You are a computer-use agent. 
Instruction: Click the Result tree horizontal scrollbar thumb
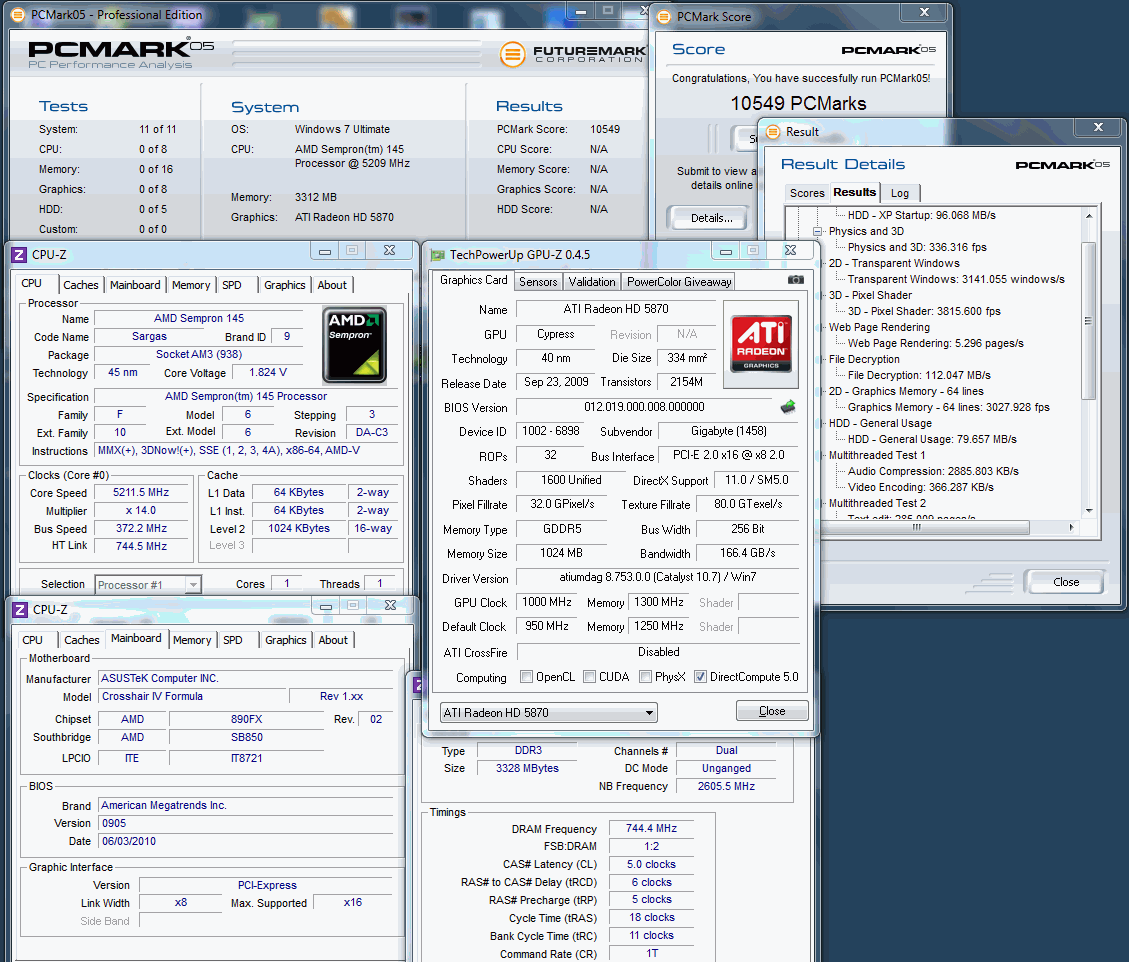917,528
